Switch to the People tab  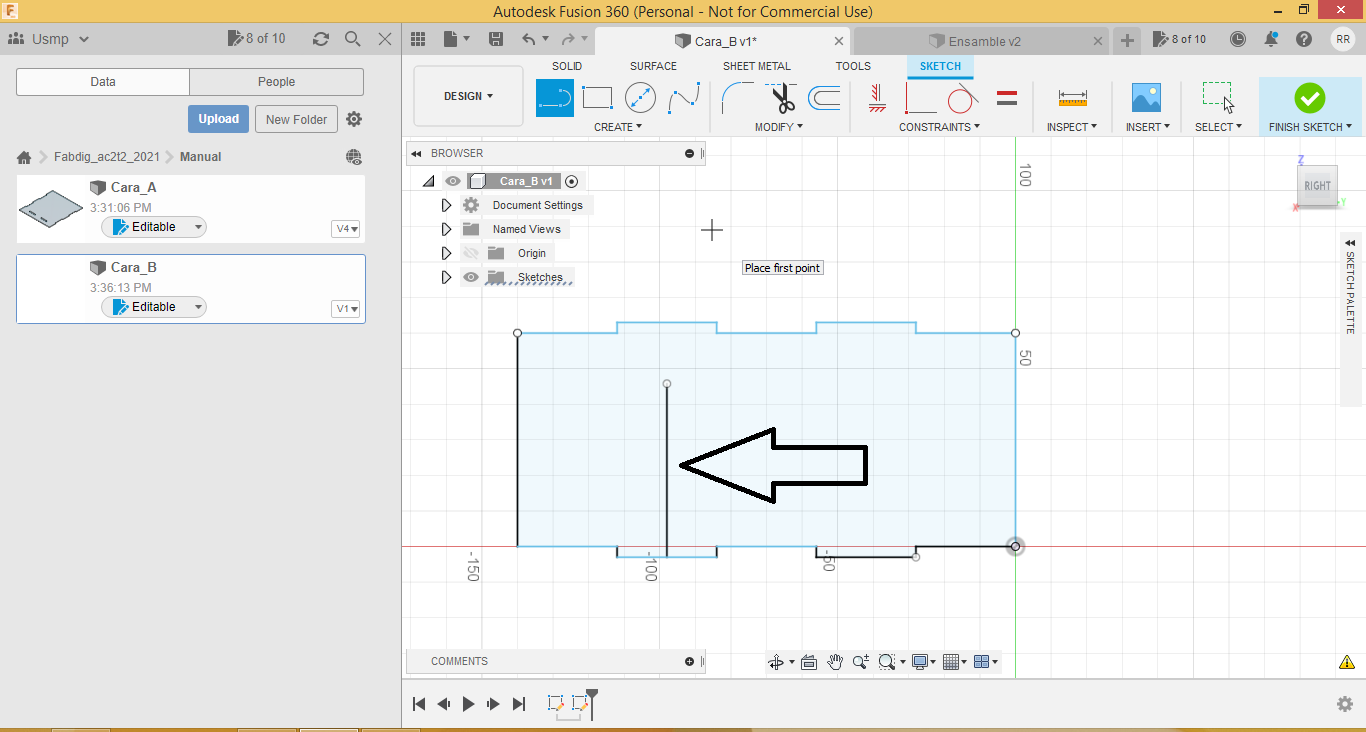(x=276, y=82)
